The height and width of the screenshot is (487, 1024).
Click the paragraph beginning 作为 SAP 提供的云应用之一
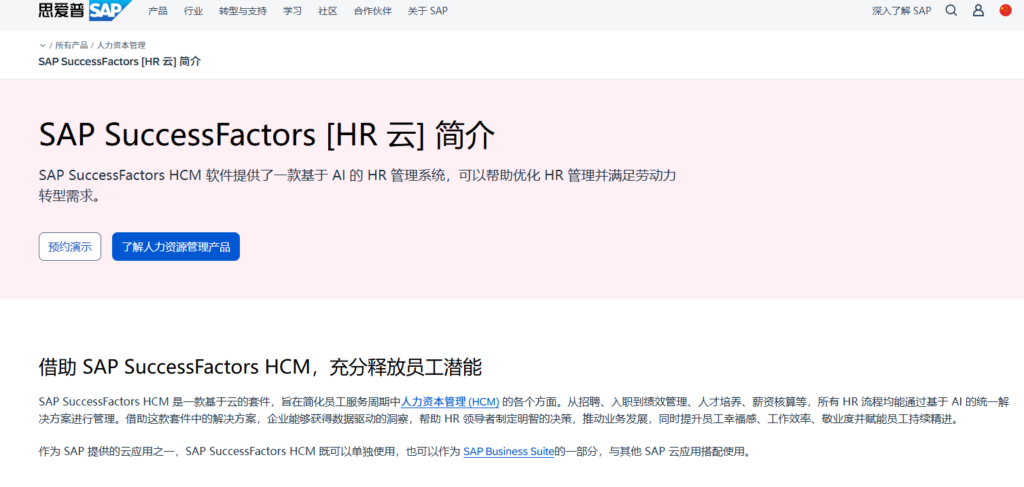[394, 451]
